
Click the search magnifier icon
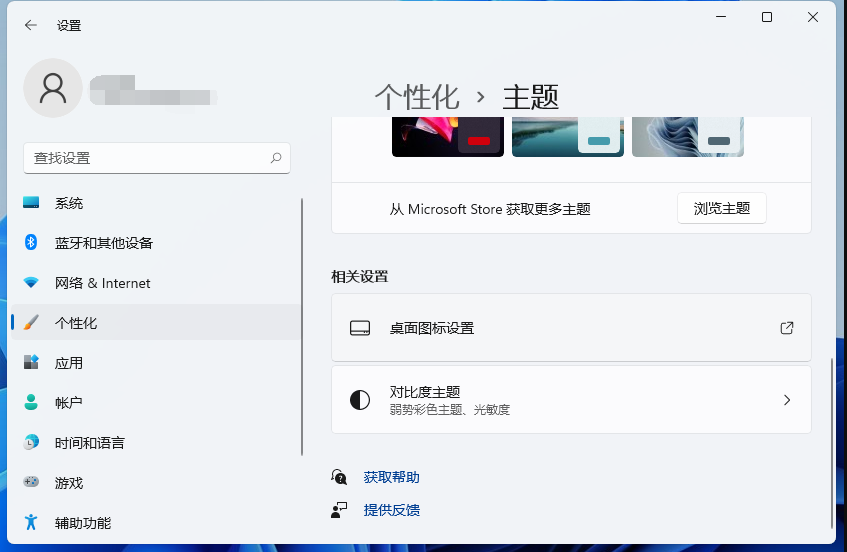click(276, 158)
